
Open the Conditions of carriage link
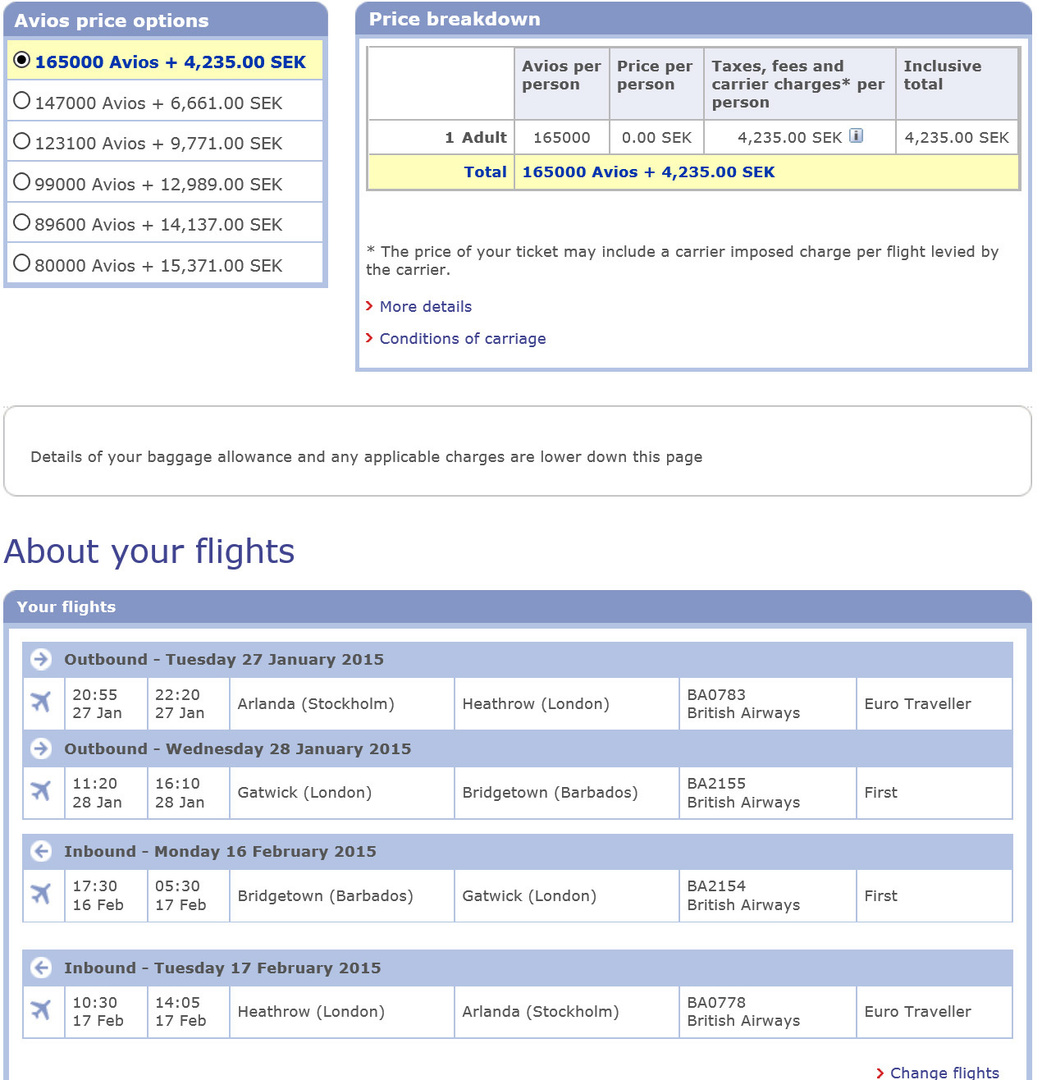tap(462, 338)
